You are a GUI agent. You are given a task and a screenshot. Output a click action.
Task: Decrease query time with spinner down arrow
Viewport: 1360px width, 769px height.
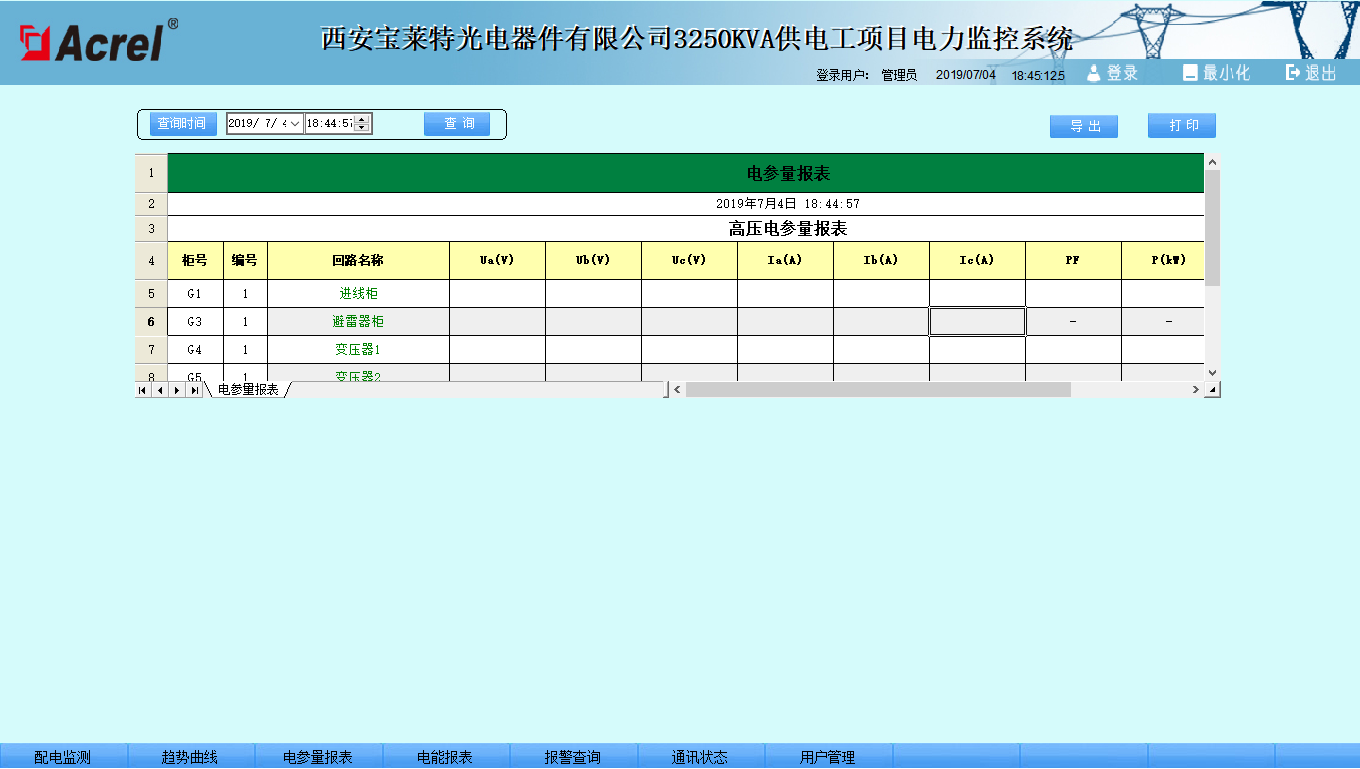(x=362, y=128)
